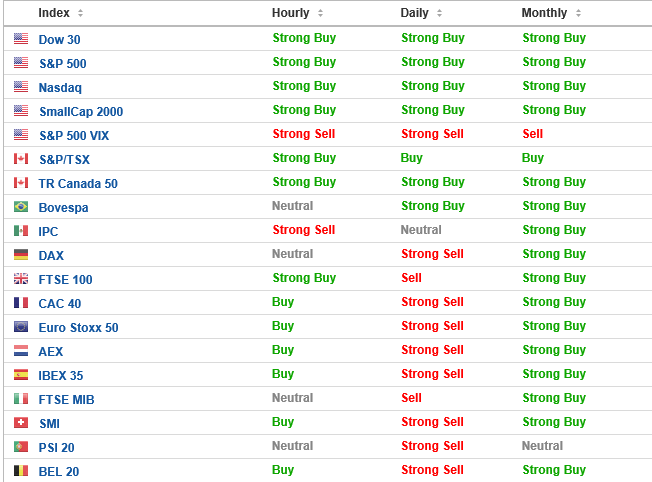Sort table by the Index column arrows
This screenshot has width=652, height=482.
80,13
